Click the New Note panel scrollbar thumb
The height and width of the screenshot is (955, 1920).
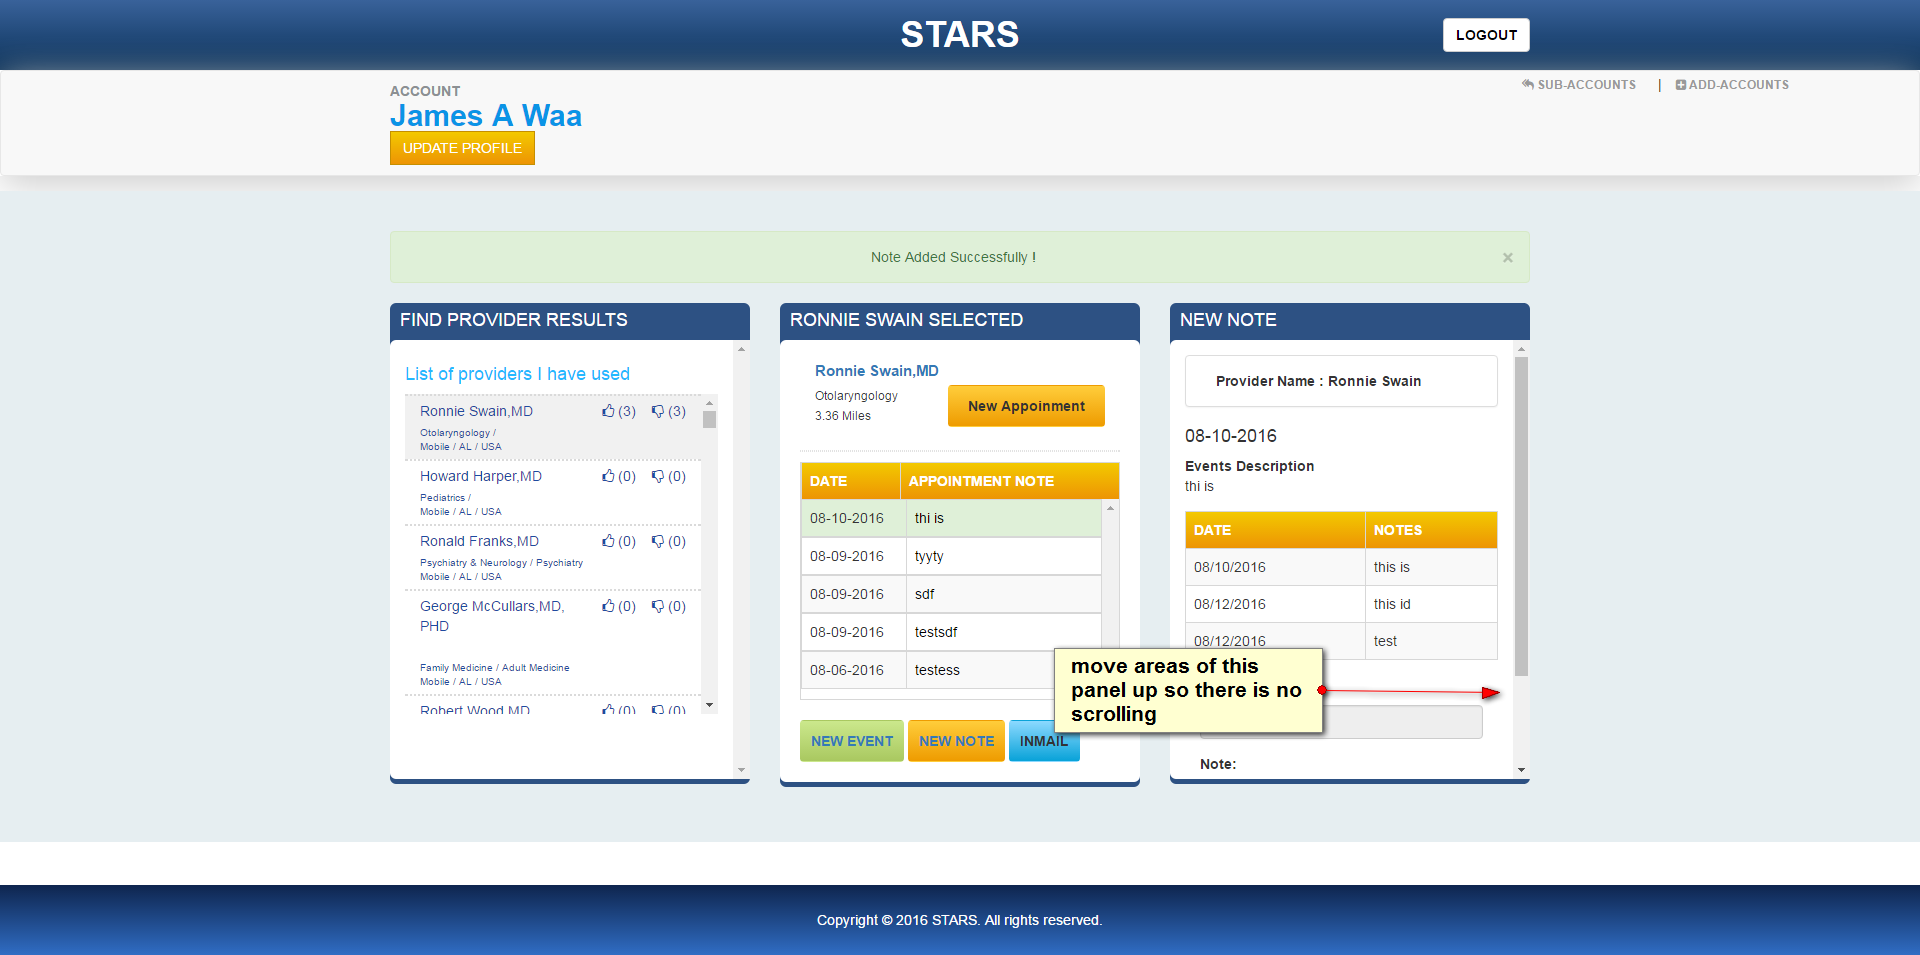coord(1521,516)
